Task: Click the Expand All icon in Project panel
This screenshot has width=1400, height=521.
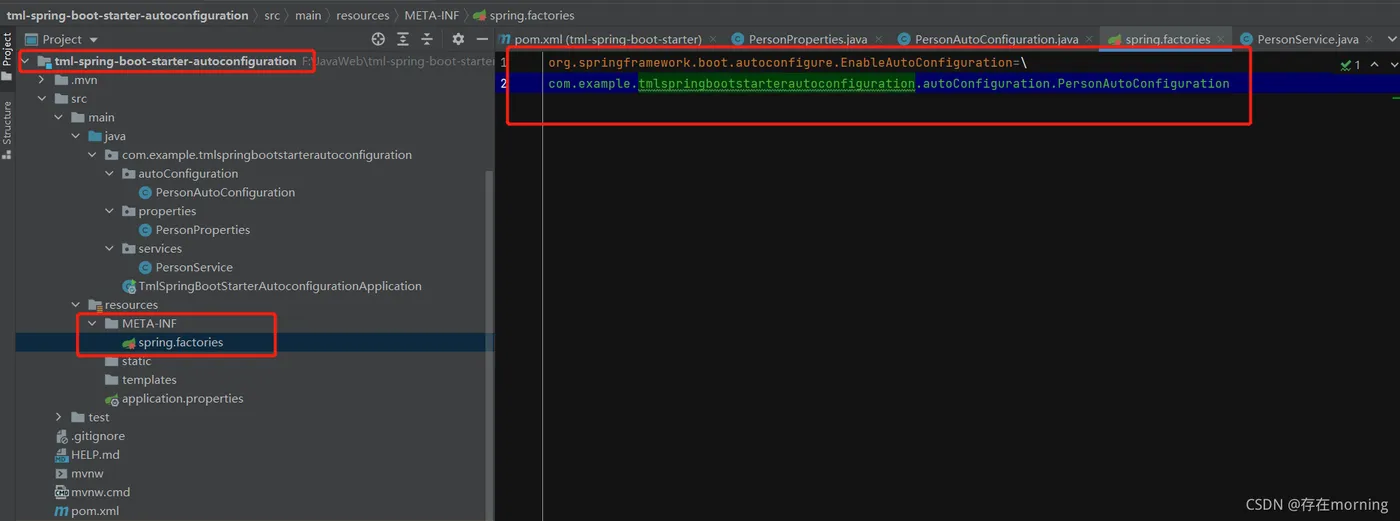Action: 403,39
